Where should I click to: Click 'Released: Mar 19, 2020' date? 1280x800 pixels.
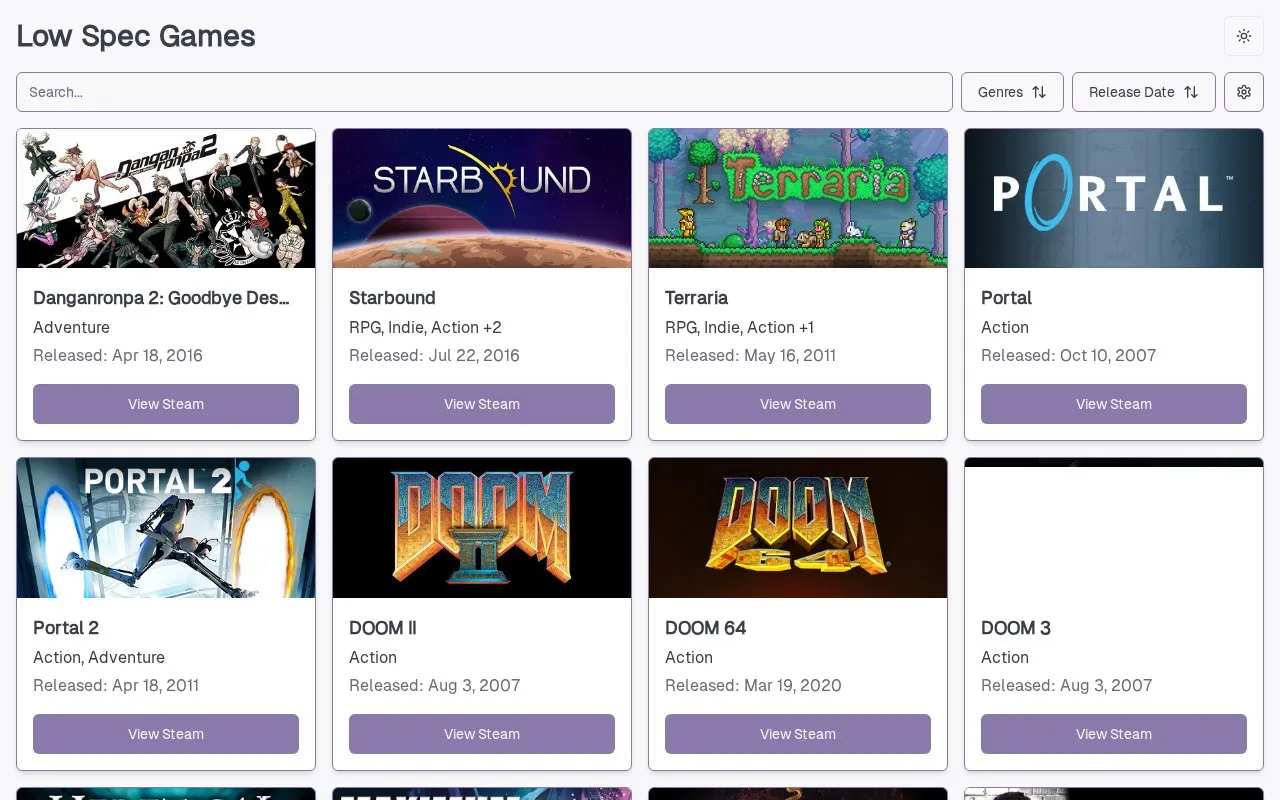(753, 685)
